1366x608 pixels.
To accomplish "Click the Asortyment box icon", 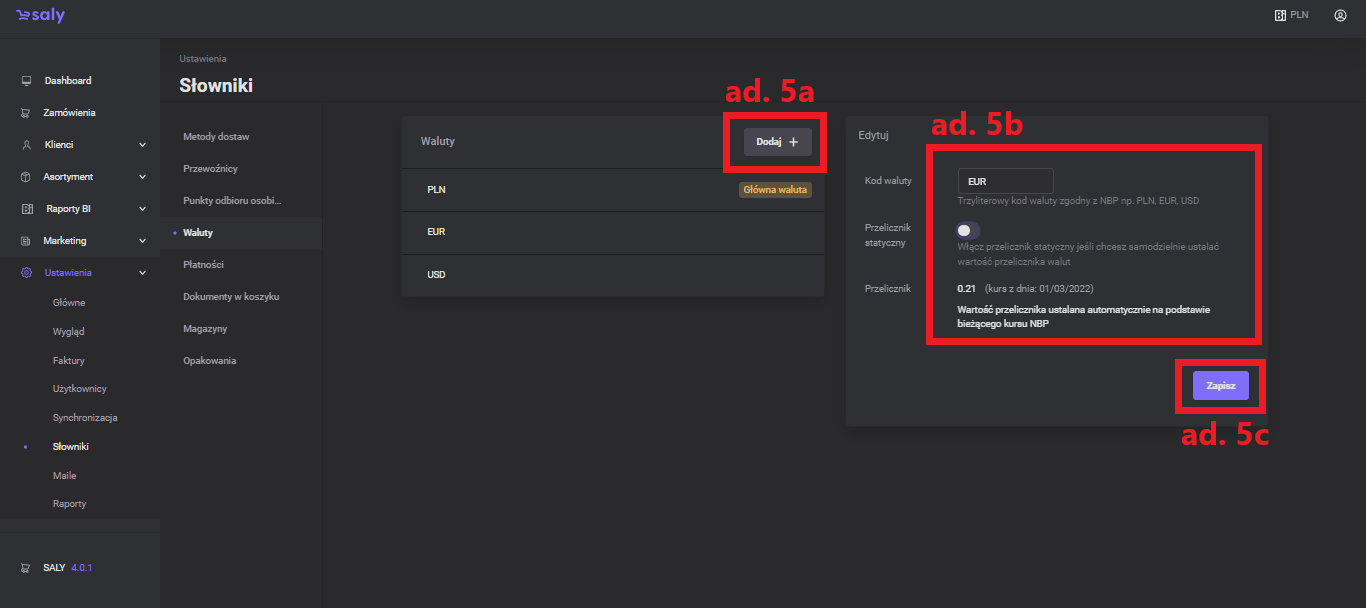I will 26,177.
